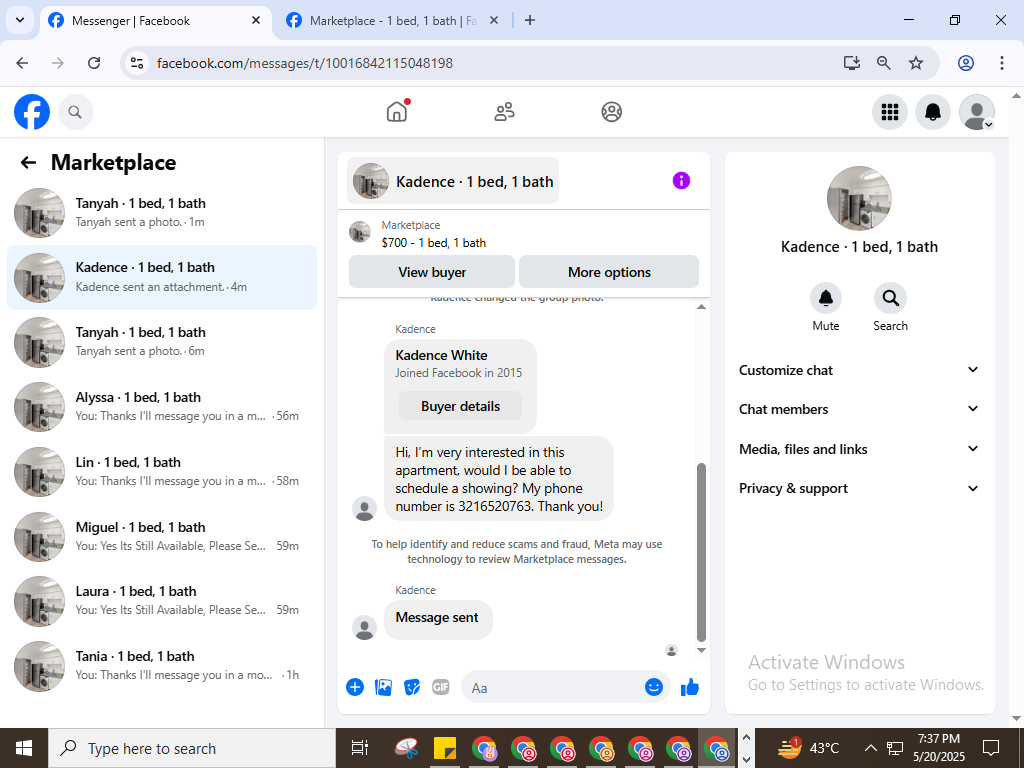Expand the Chat members section
The height and width of the screenshot is (768, 1024).
pyautogui.click(x=859, y=409)
